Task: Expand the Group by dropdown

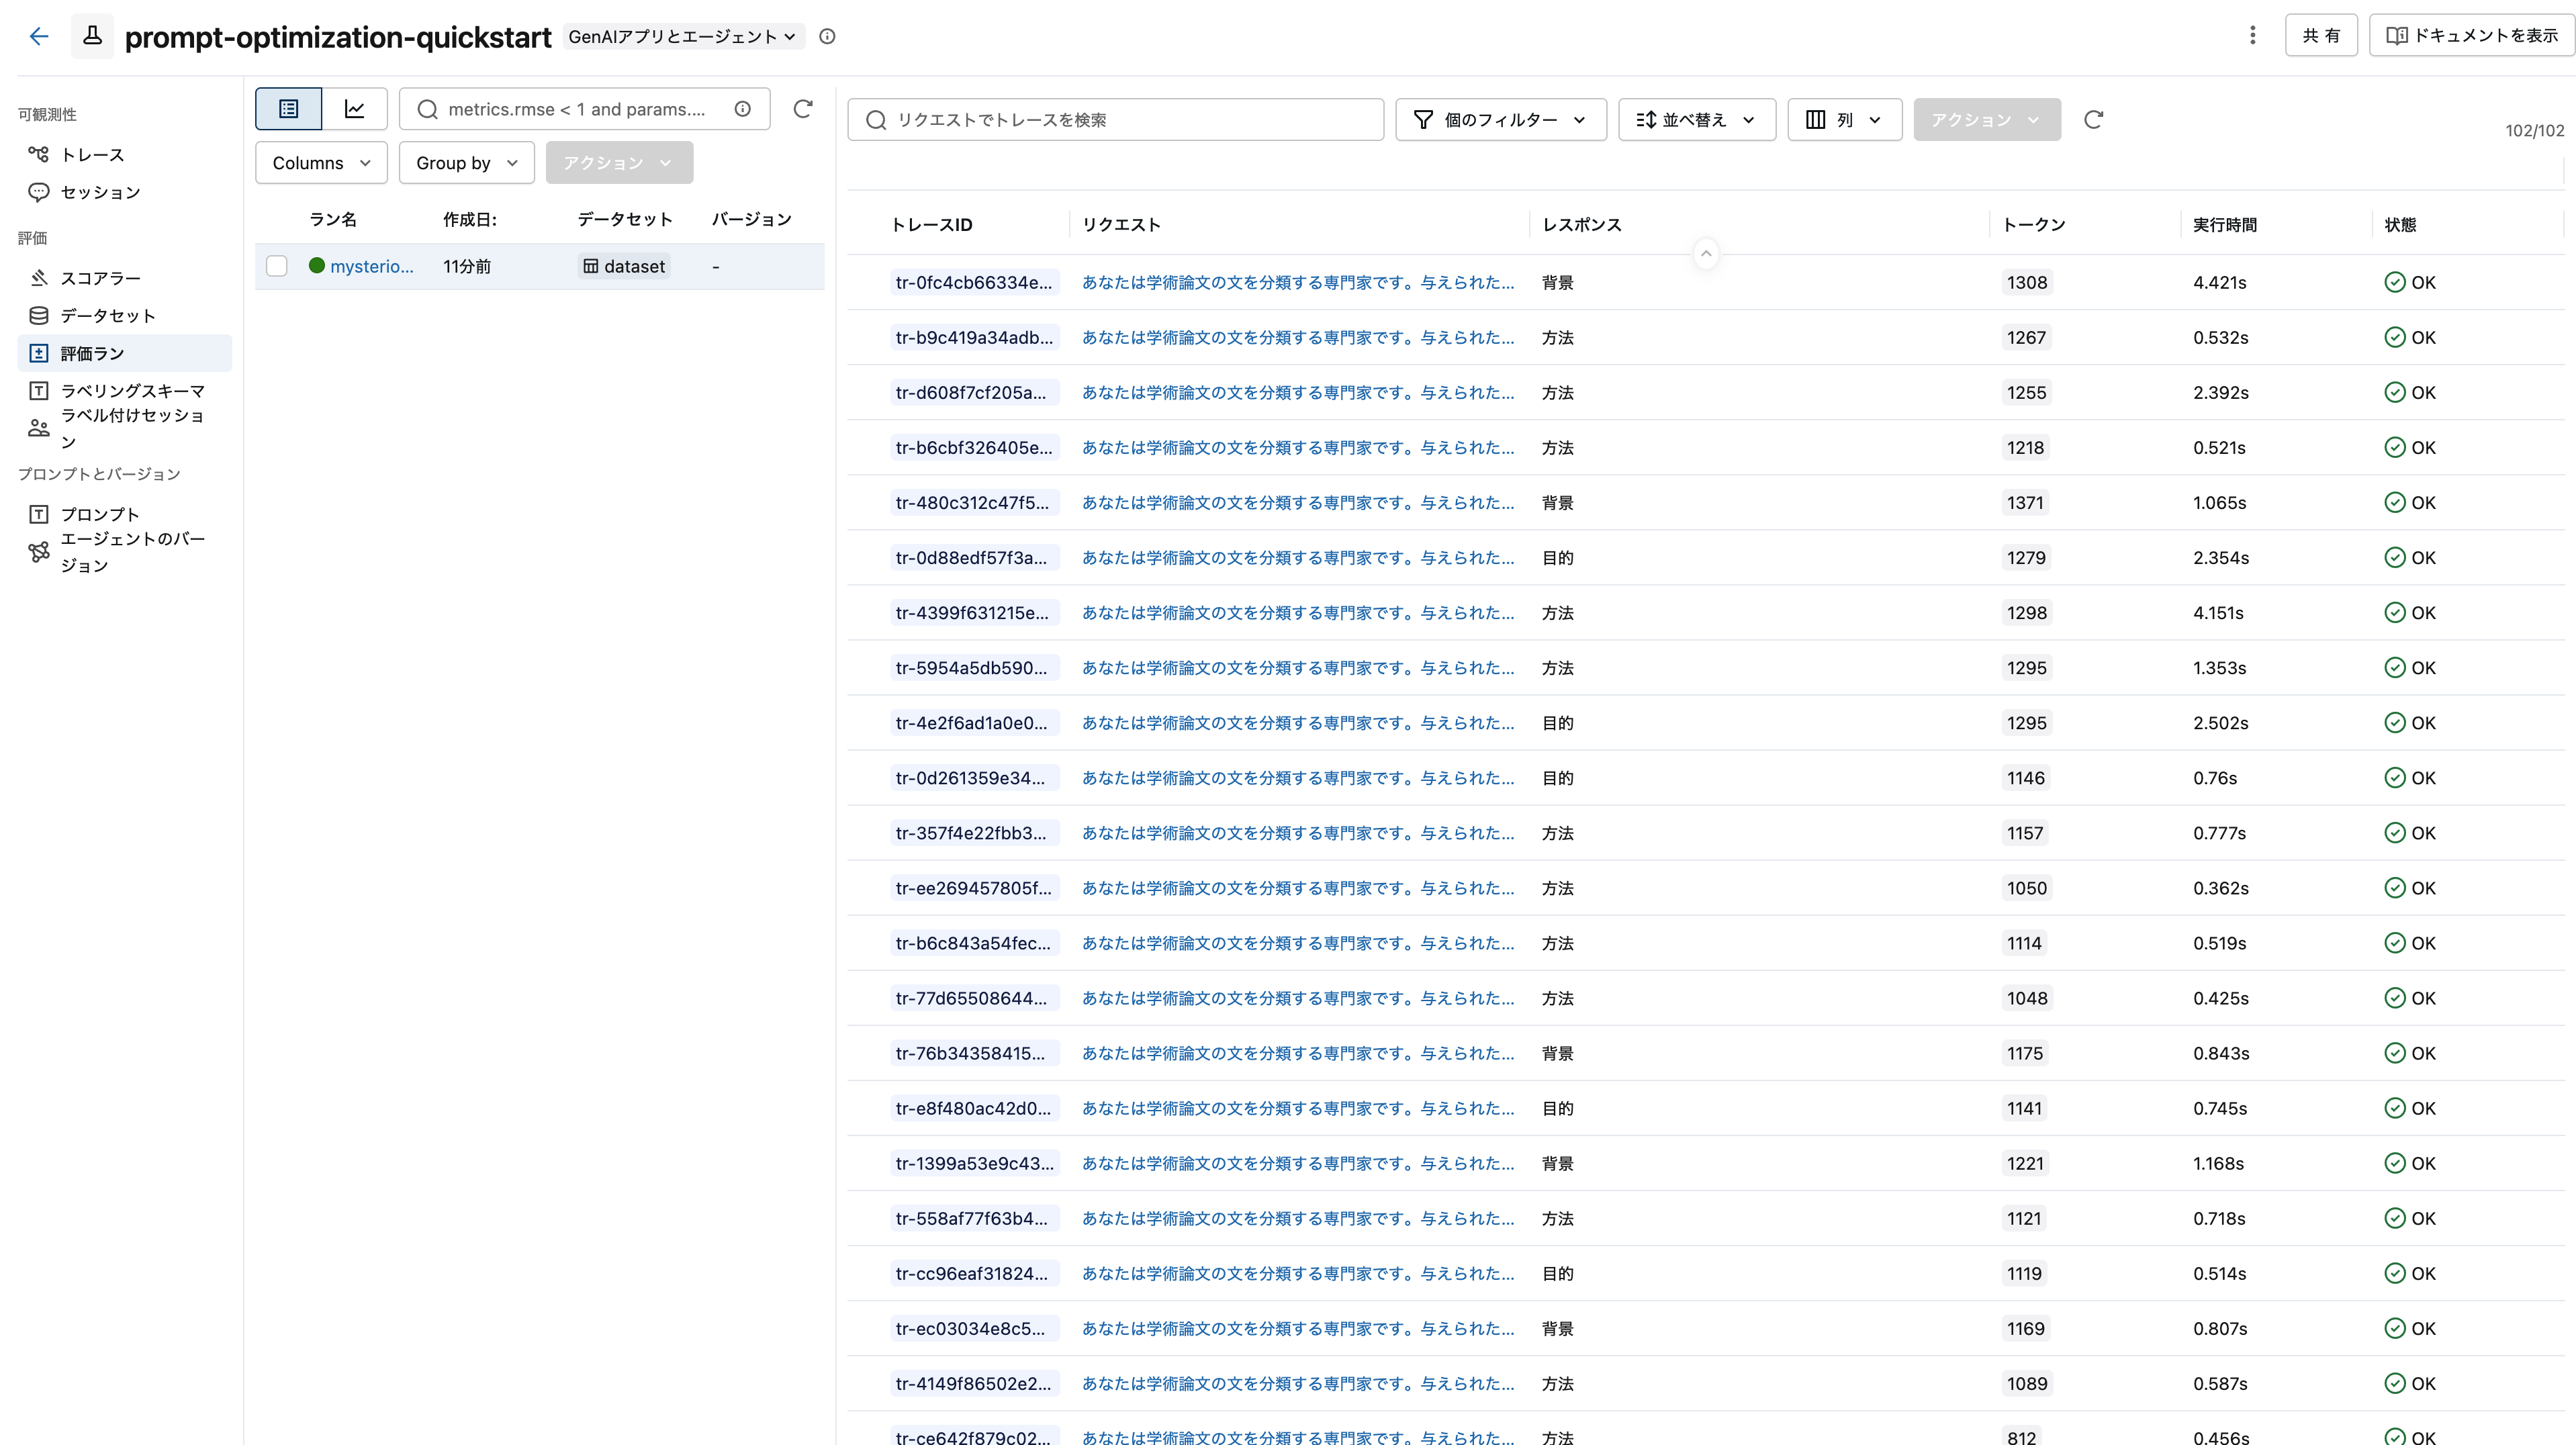Action: coord(465,162)
